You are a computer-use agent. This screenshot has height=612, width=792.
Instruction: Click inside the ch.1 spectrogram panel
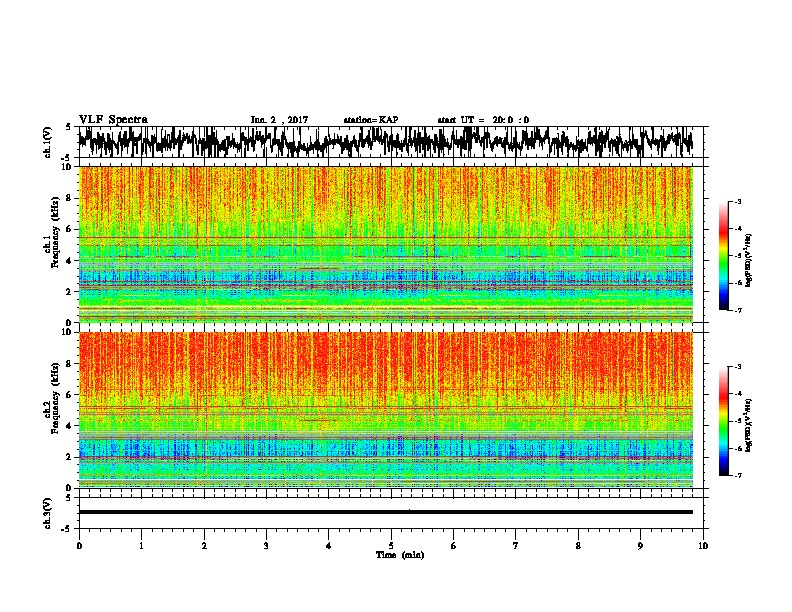point(386,244)
